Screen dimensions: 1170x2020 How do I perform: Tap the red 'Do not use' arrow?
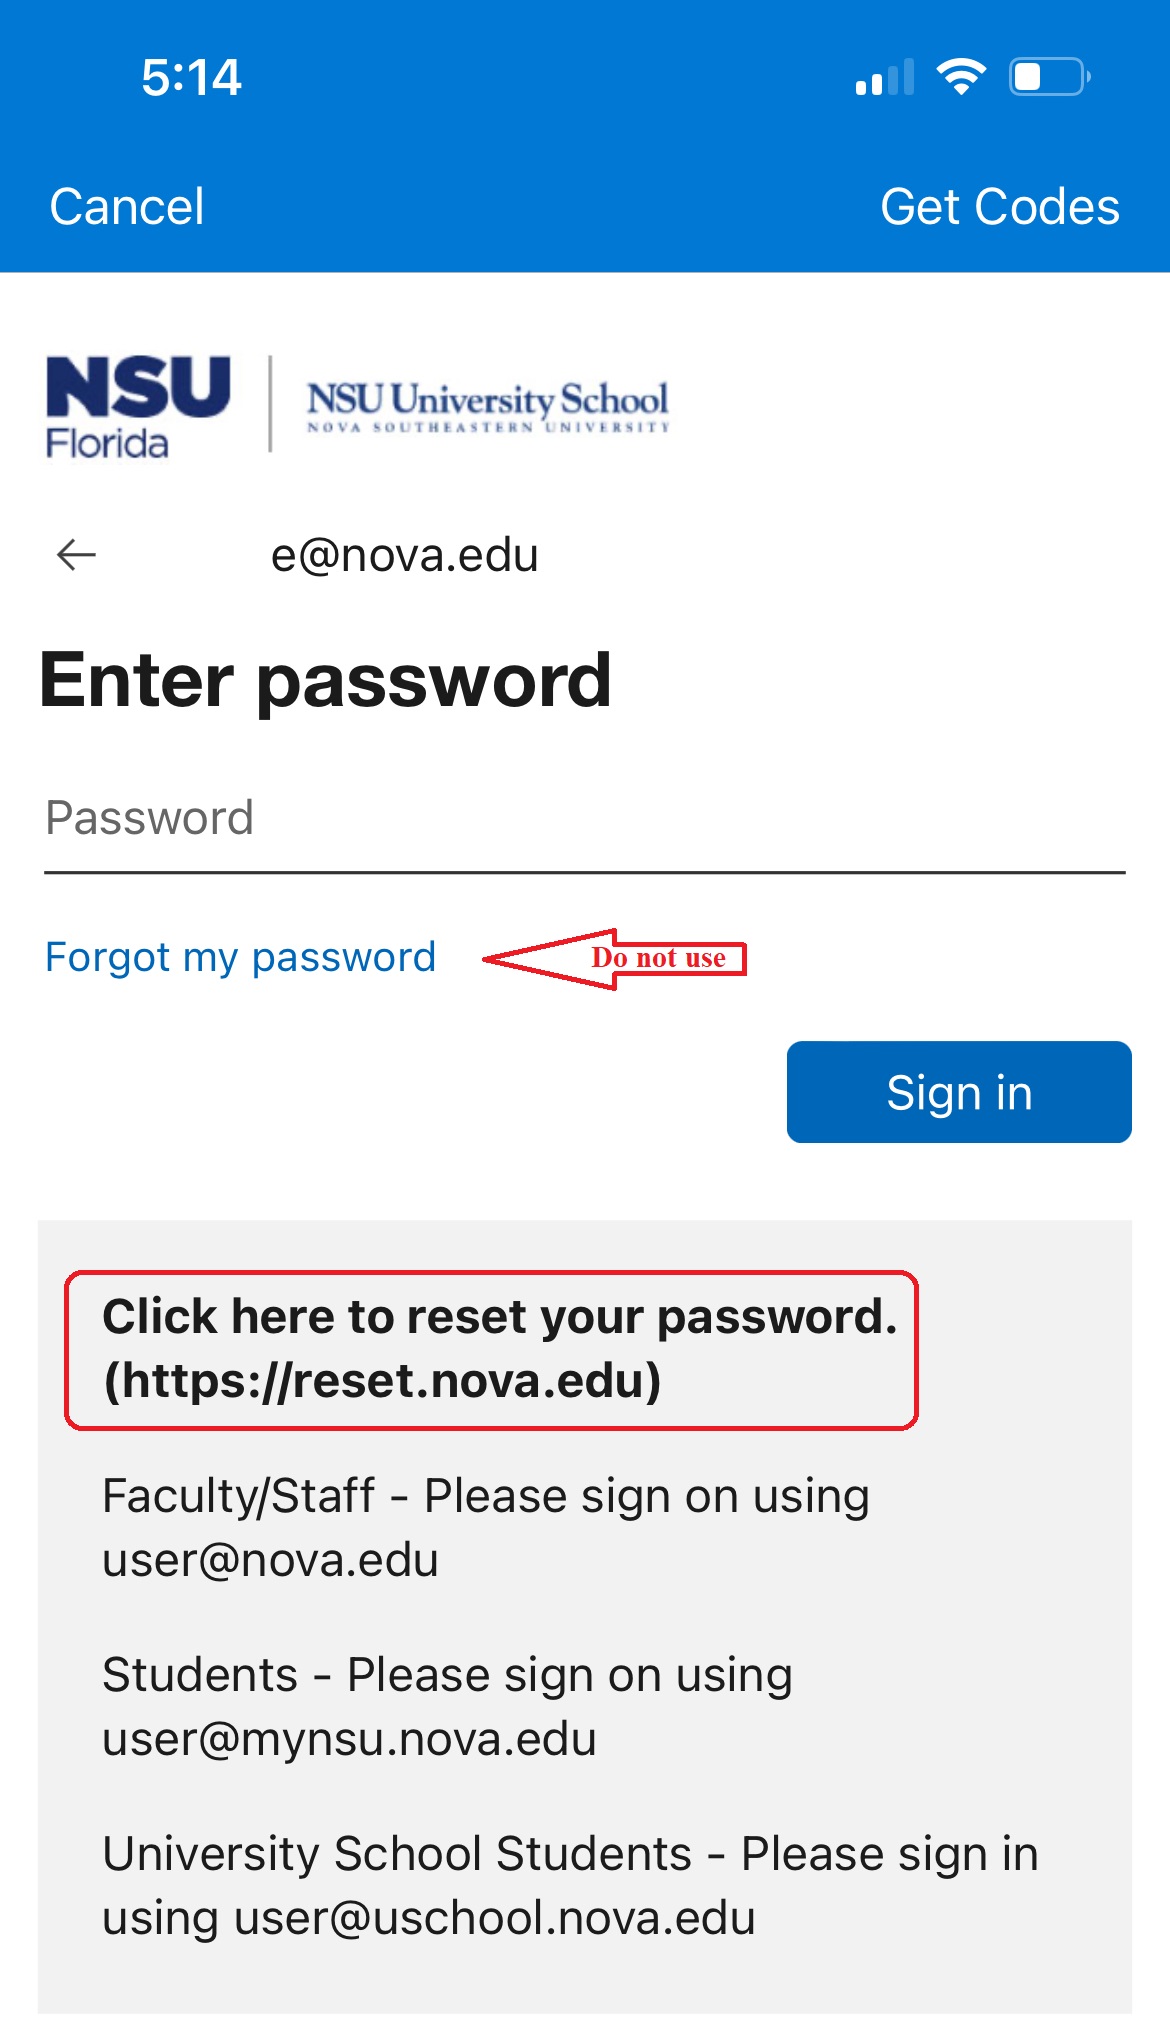coord(615,959)
